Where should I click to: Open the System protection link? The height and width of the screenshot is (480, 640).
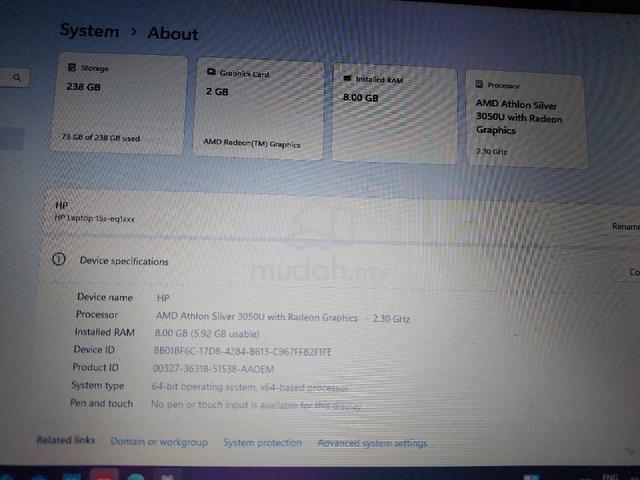coord(262,443)
